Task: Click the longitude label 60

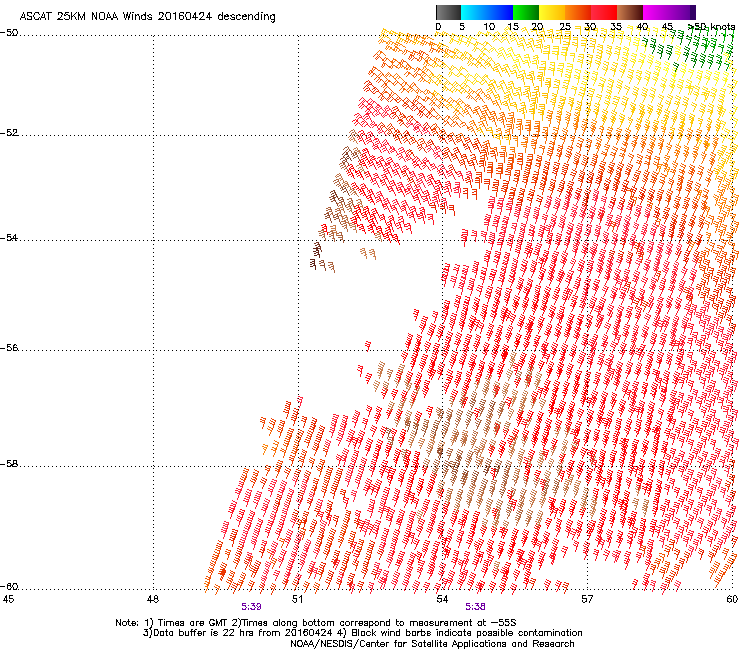Action: pos(732,599)
